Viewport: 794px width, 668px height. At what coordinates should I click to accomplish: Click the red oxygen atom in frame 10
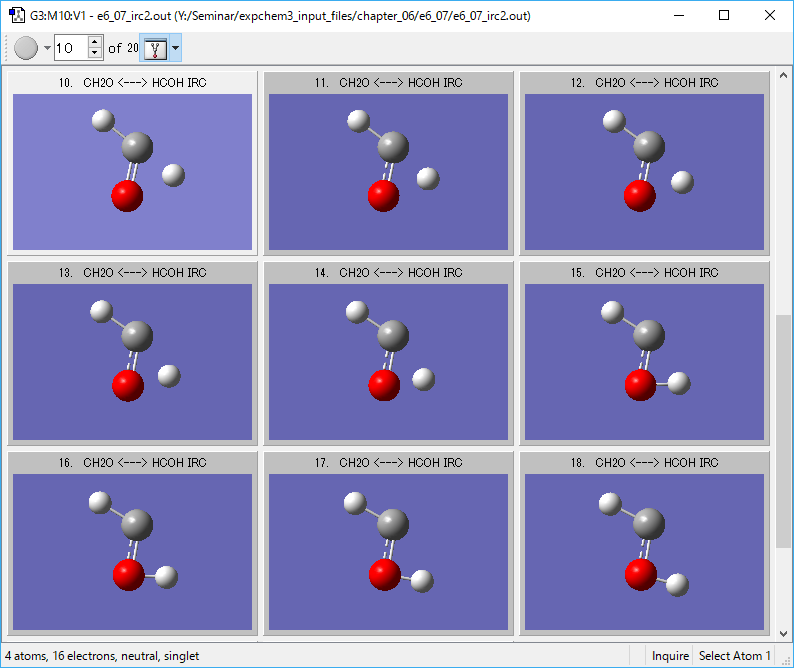click(127, 195)
